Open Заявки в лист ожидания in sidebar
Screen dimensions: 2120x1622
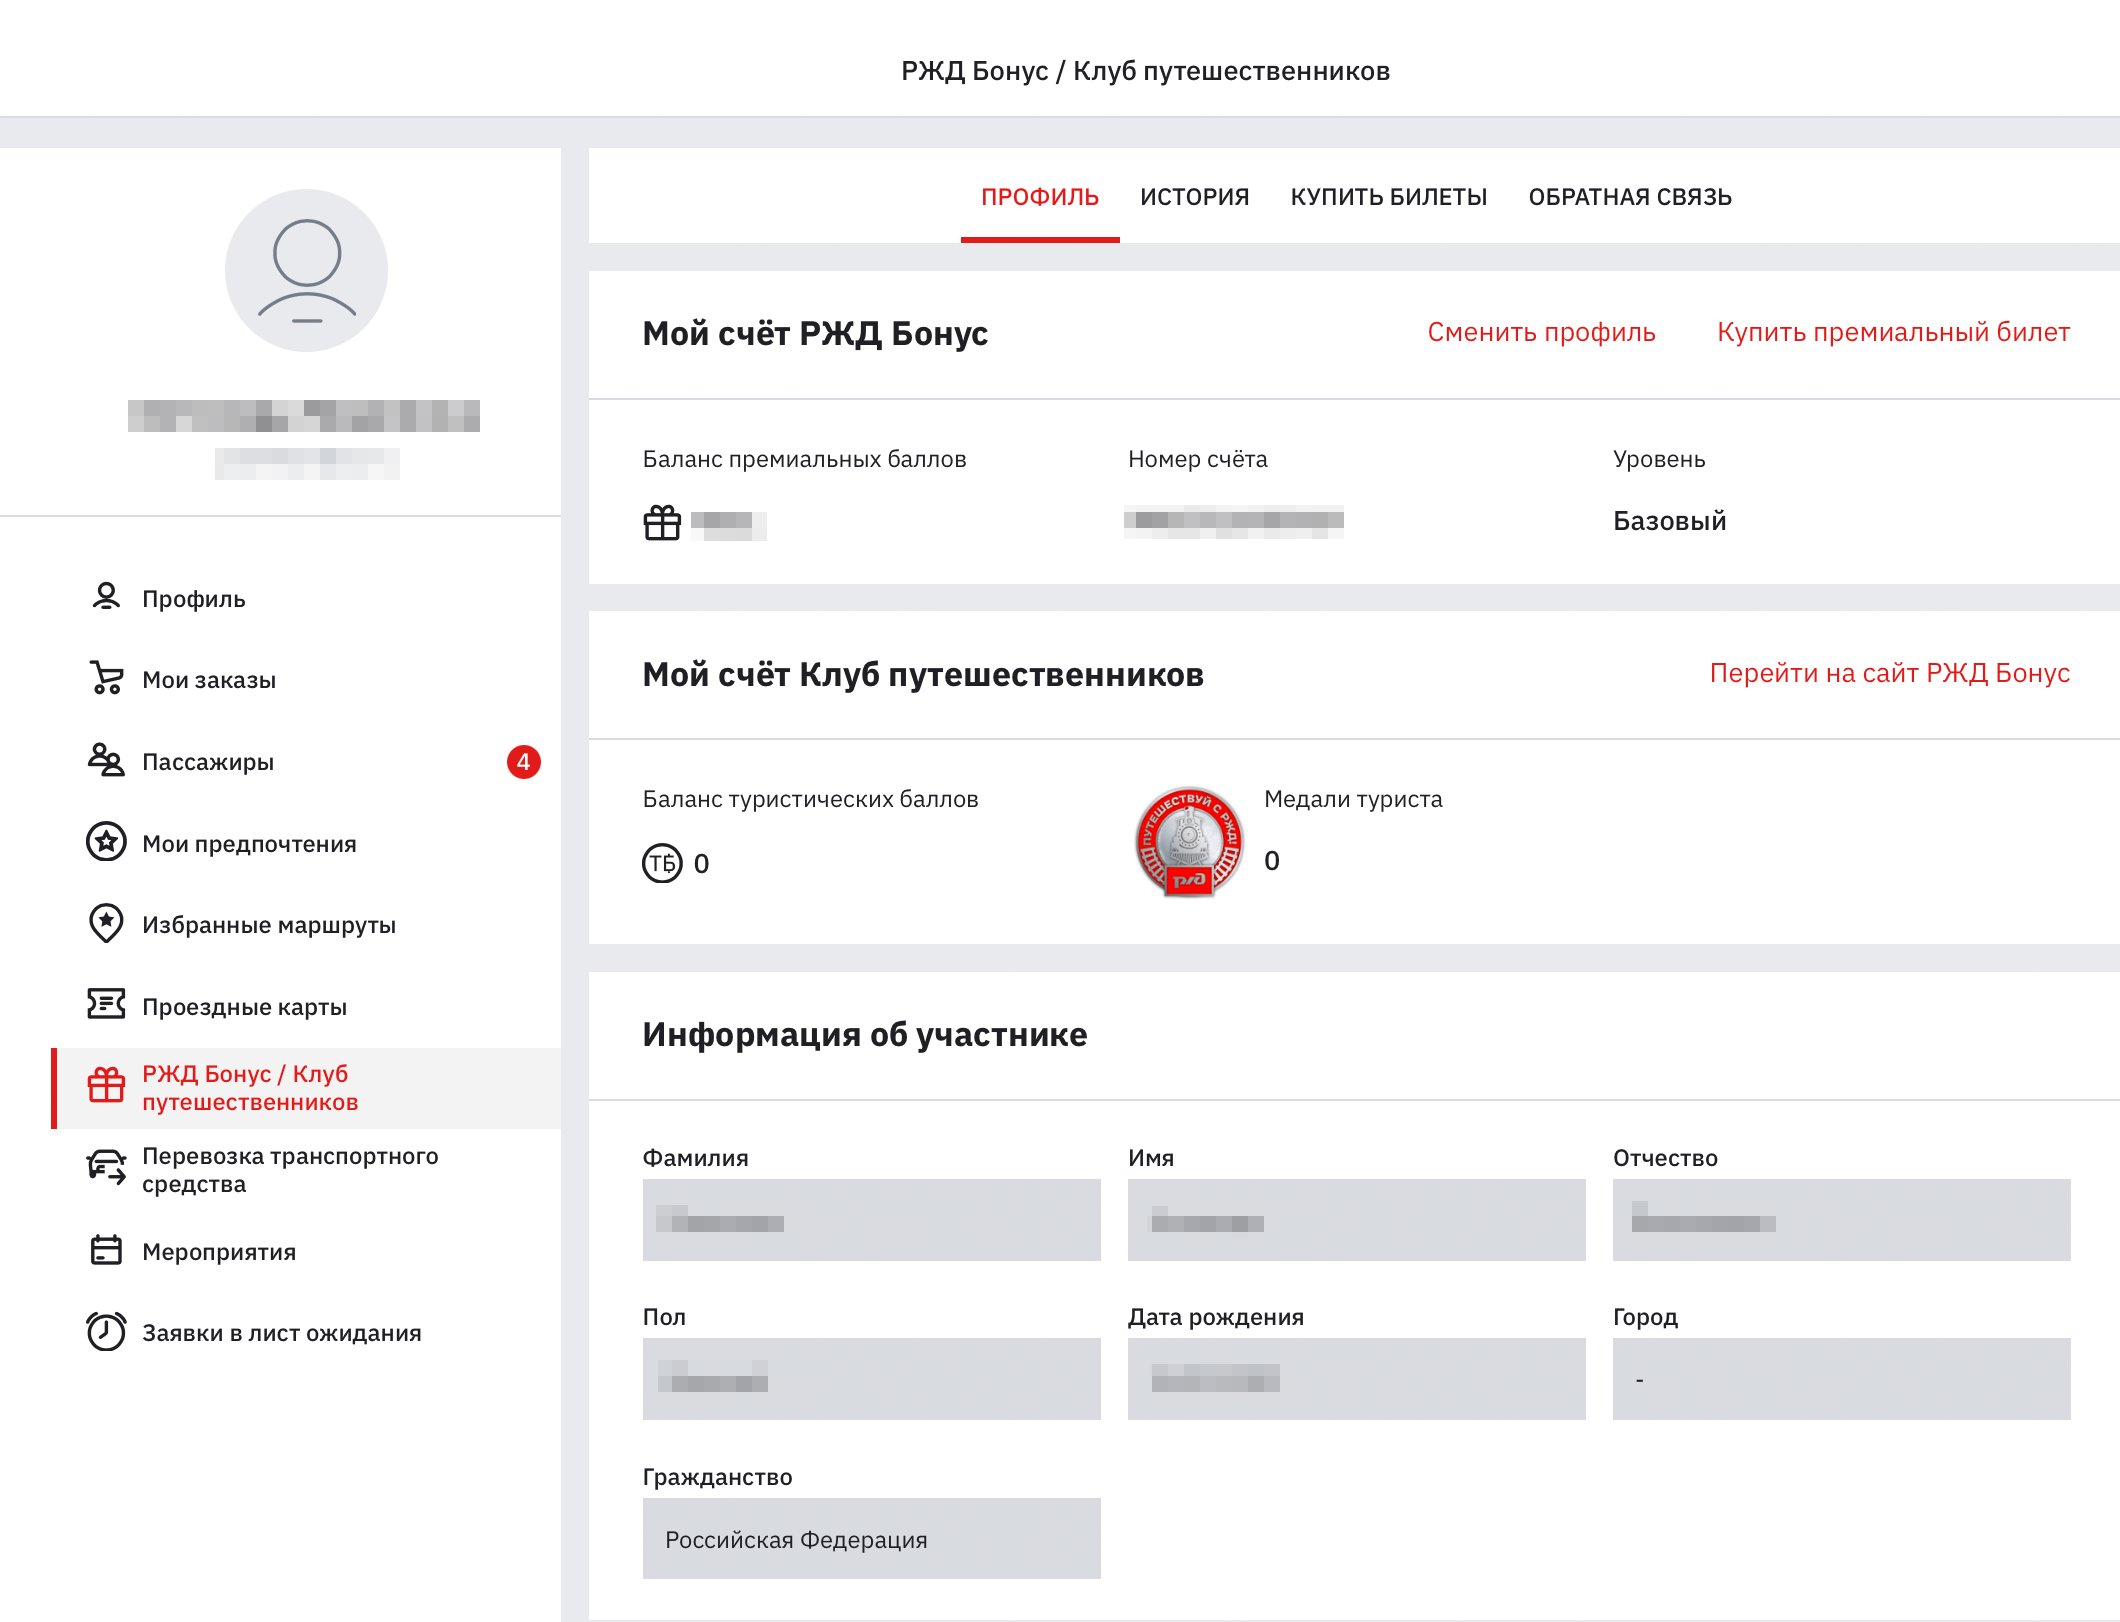(x=305, y=1333)
